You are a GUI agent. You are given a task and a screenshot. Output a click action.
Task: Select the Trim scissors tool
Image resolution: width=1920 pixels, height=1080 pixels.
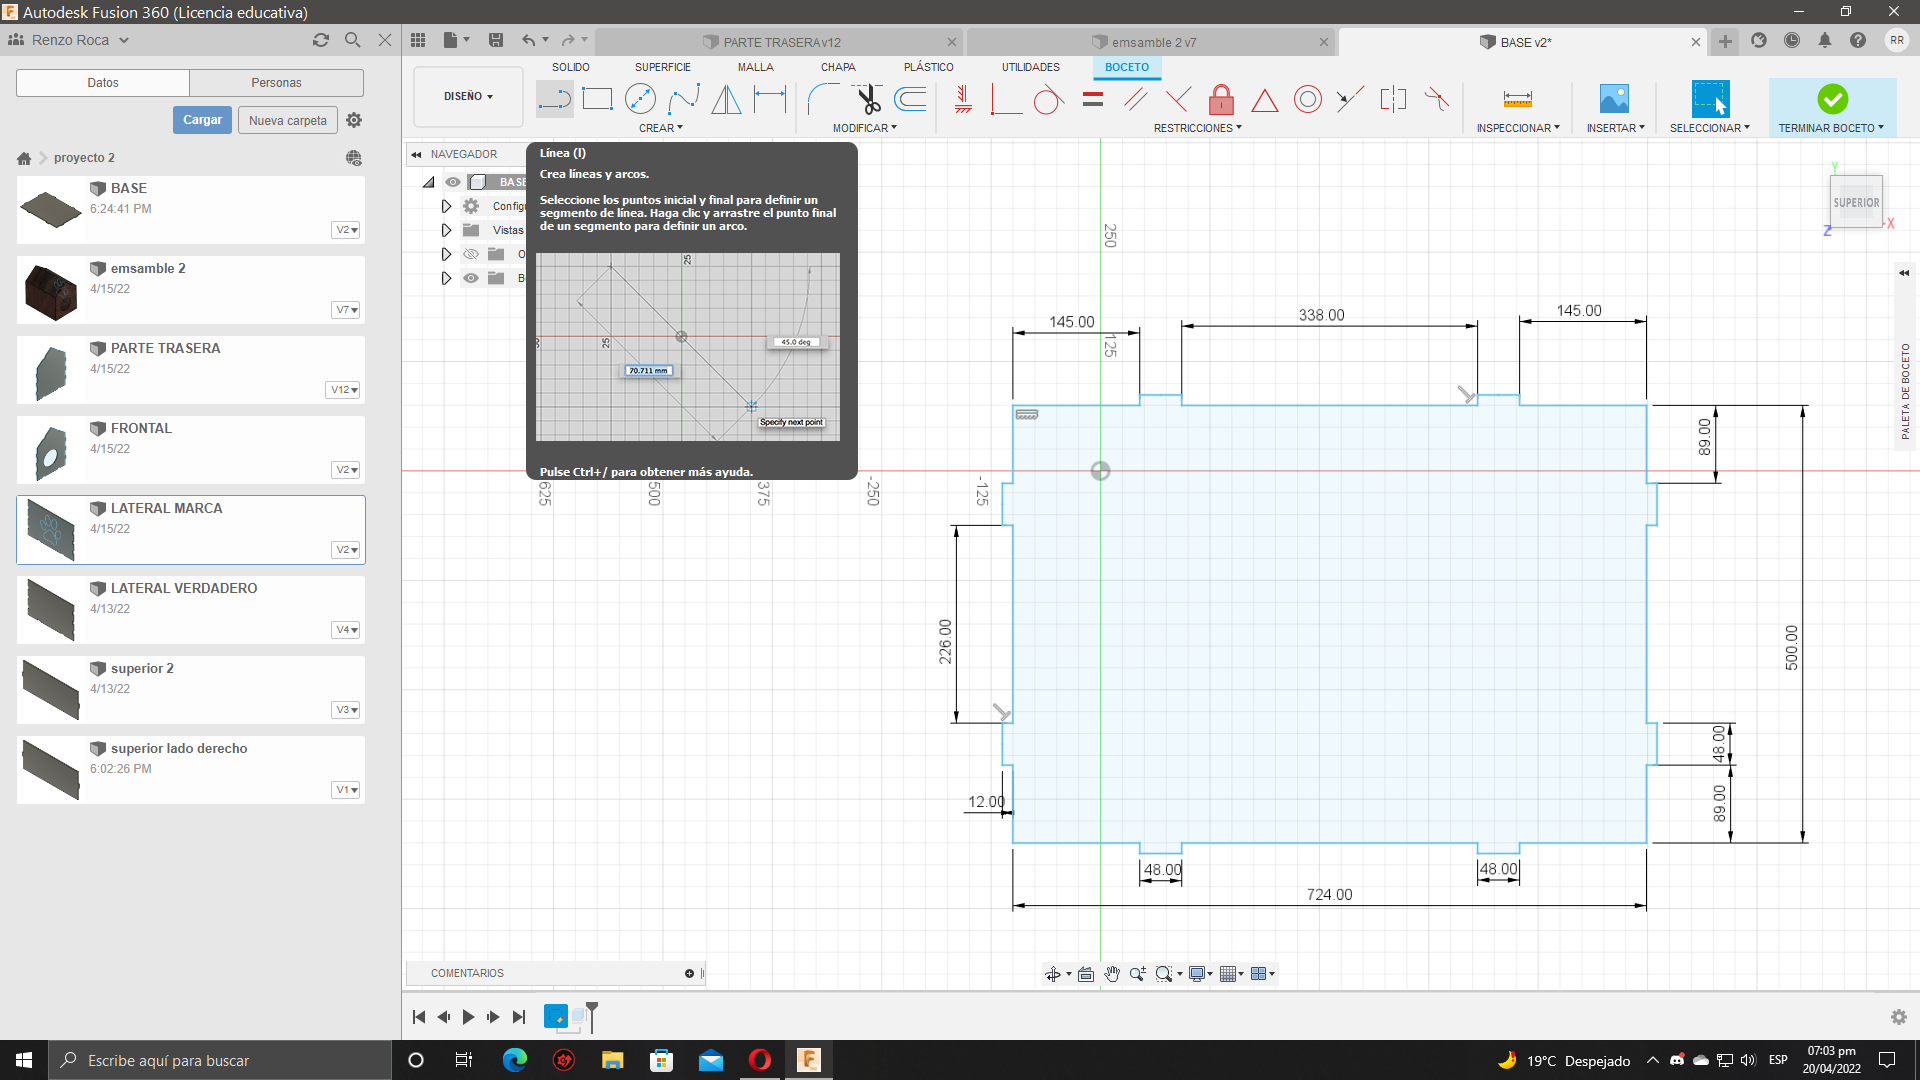868,99
